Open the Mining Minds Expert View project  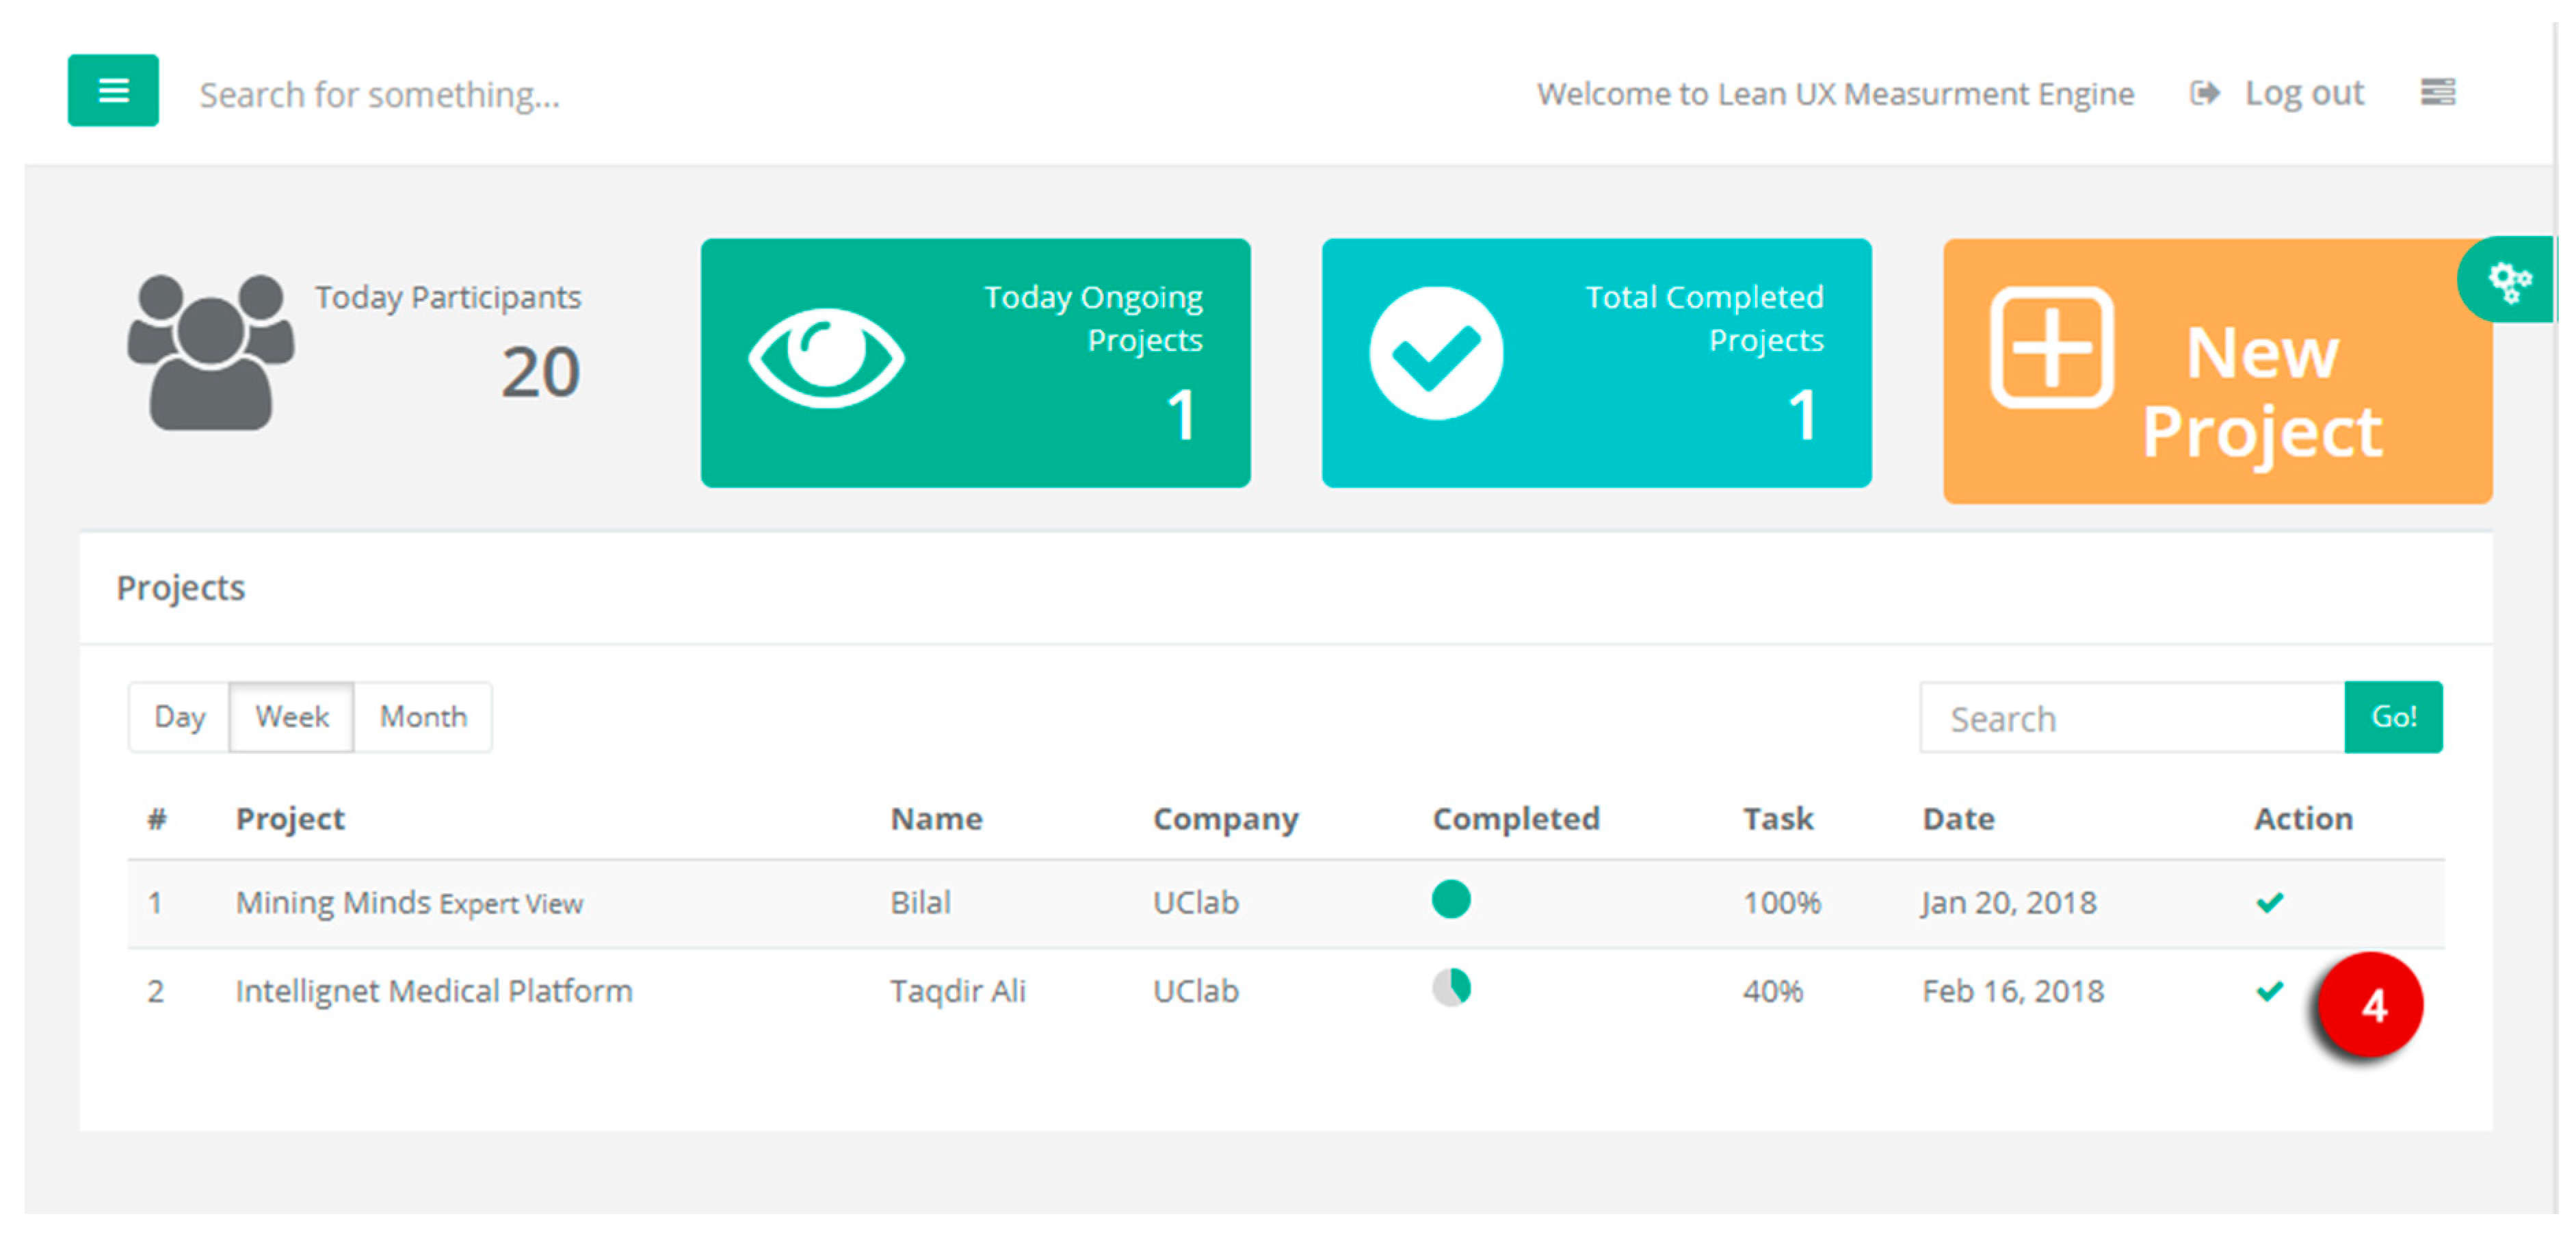coord(409,903)
